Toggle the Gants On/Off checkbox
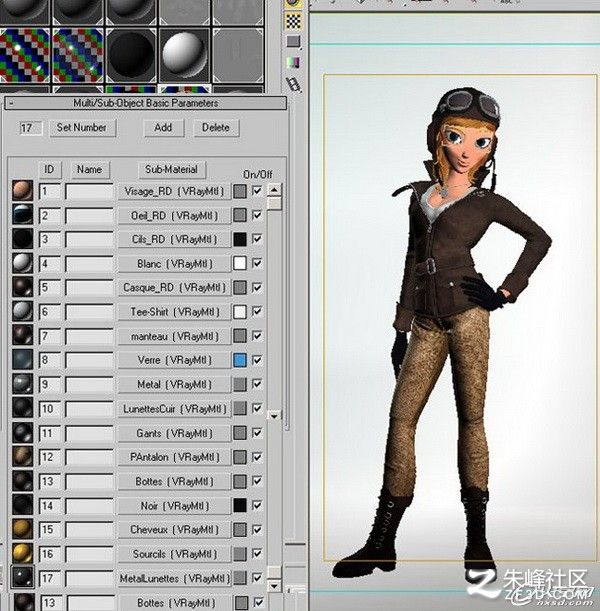The image size is (600, 611). point(257,433)
